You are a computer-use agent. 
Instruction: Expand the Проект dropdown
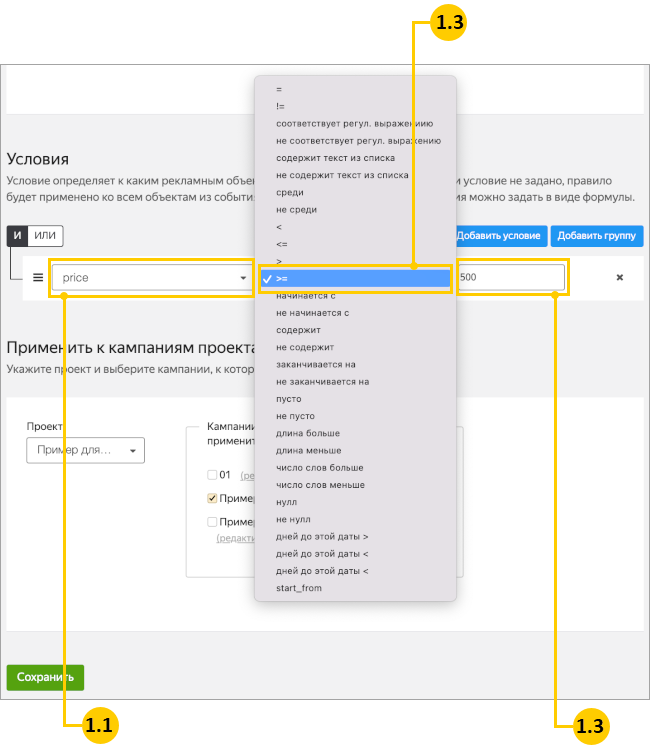point(85,450)
